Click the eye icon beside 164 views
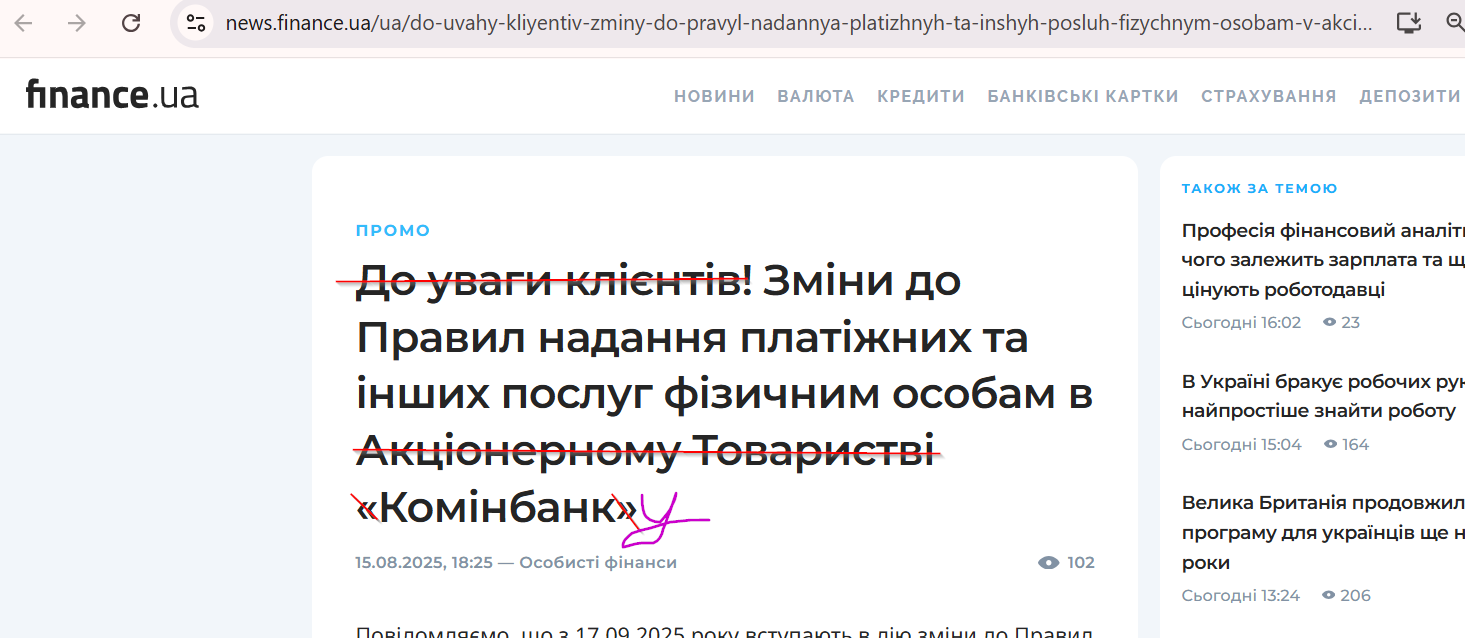The height and width of the screenshot is (638, 1465). tap(1329, 444)
